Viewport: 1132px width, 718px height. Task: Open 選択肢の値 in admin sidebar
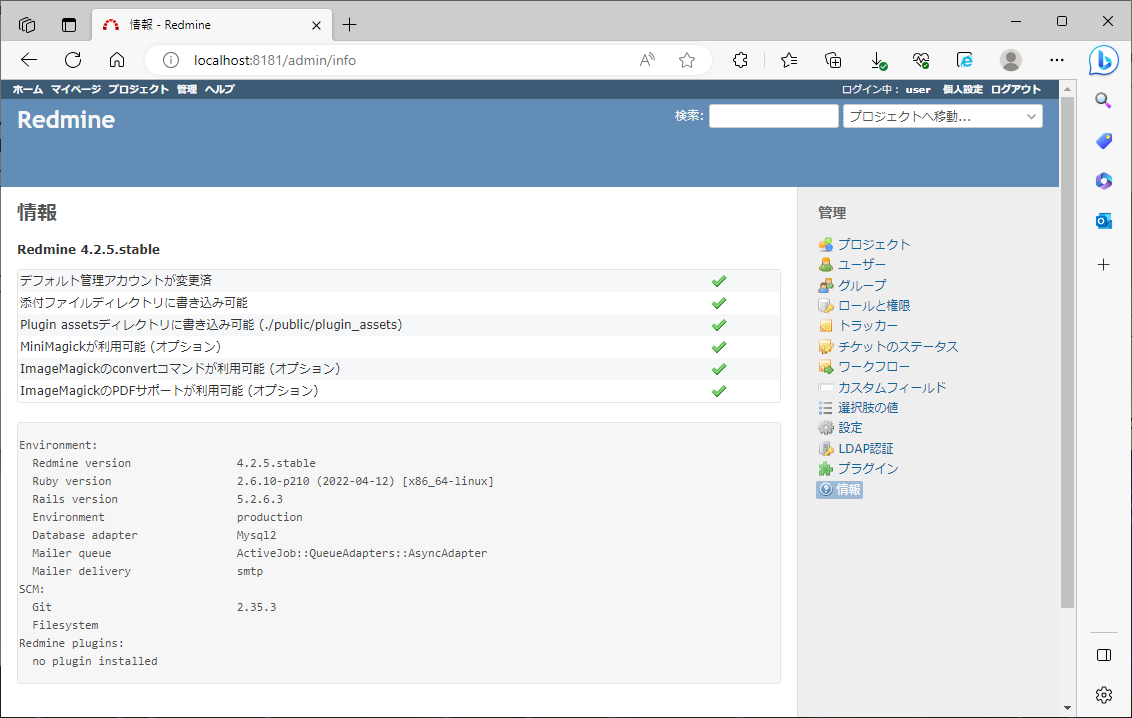868,408
